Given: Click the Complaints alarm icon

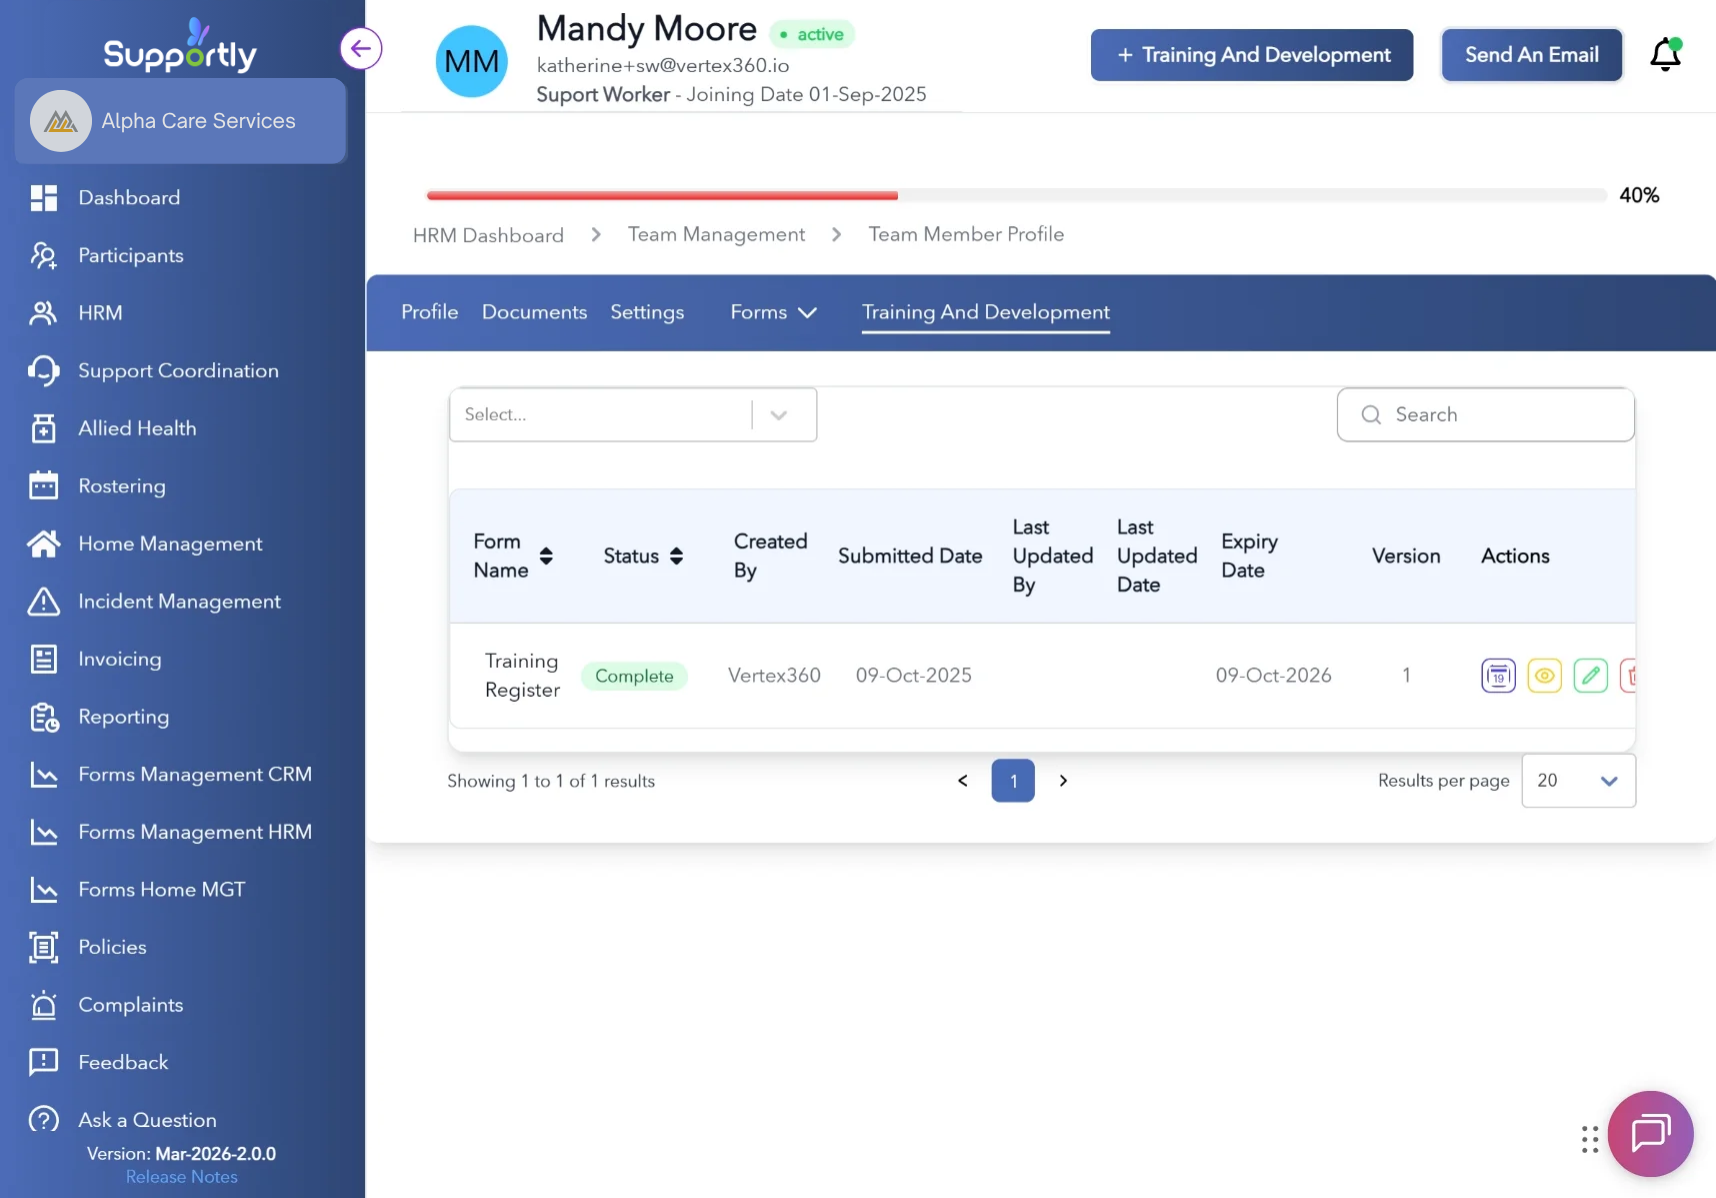Looking at the screenshot, I should point(44,1005).
